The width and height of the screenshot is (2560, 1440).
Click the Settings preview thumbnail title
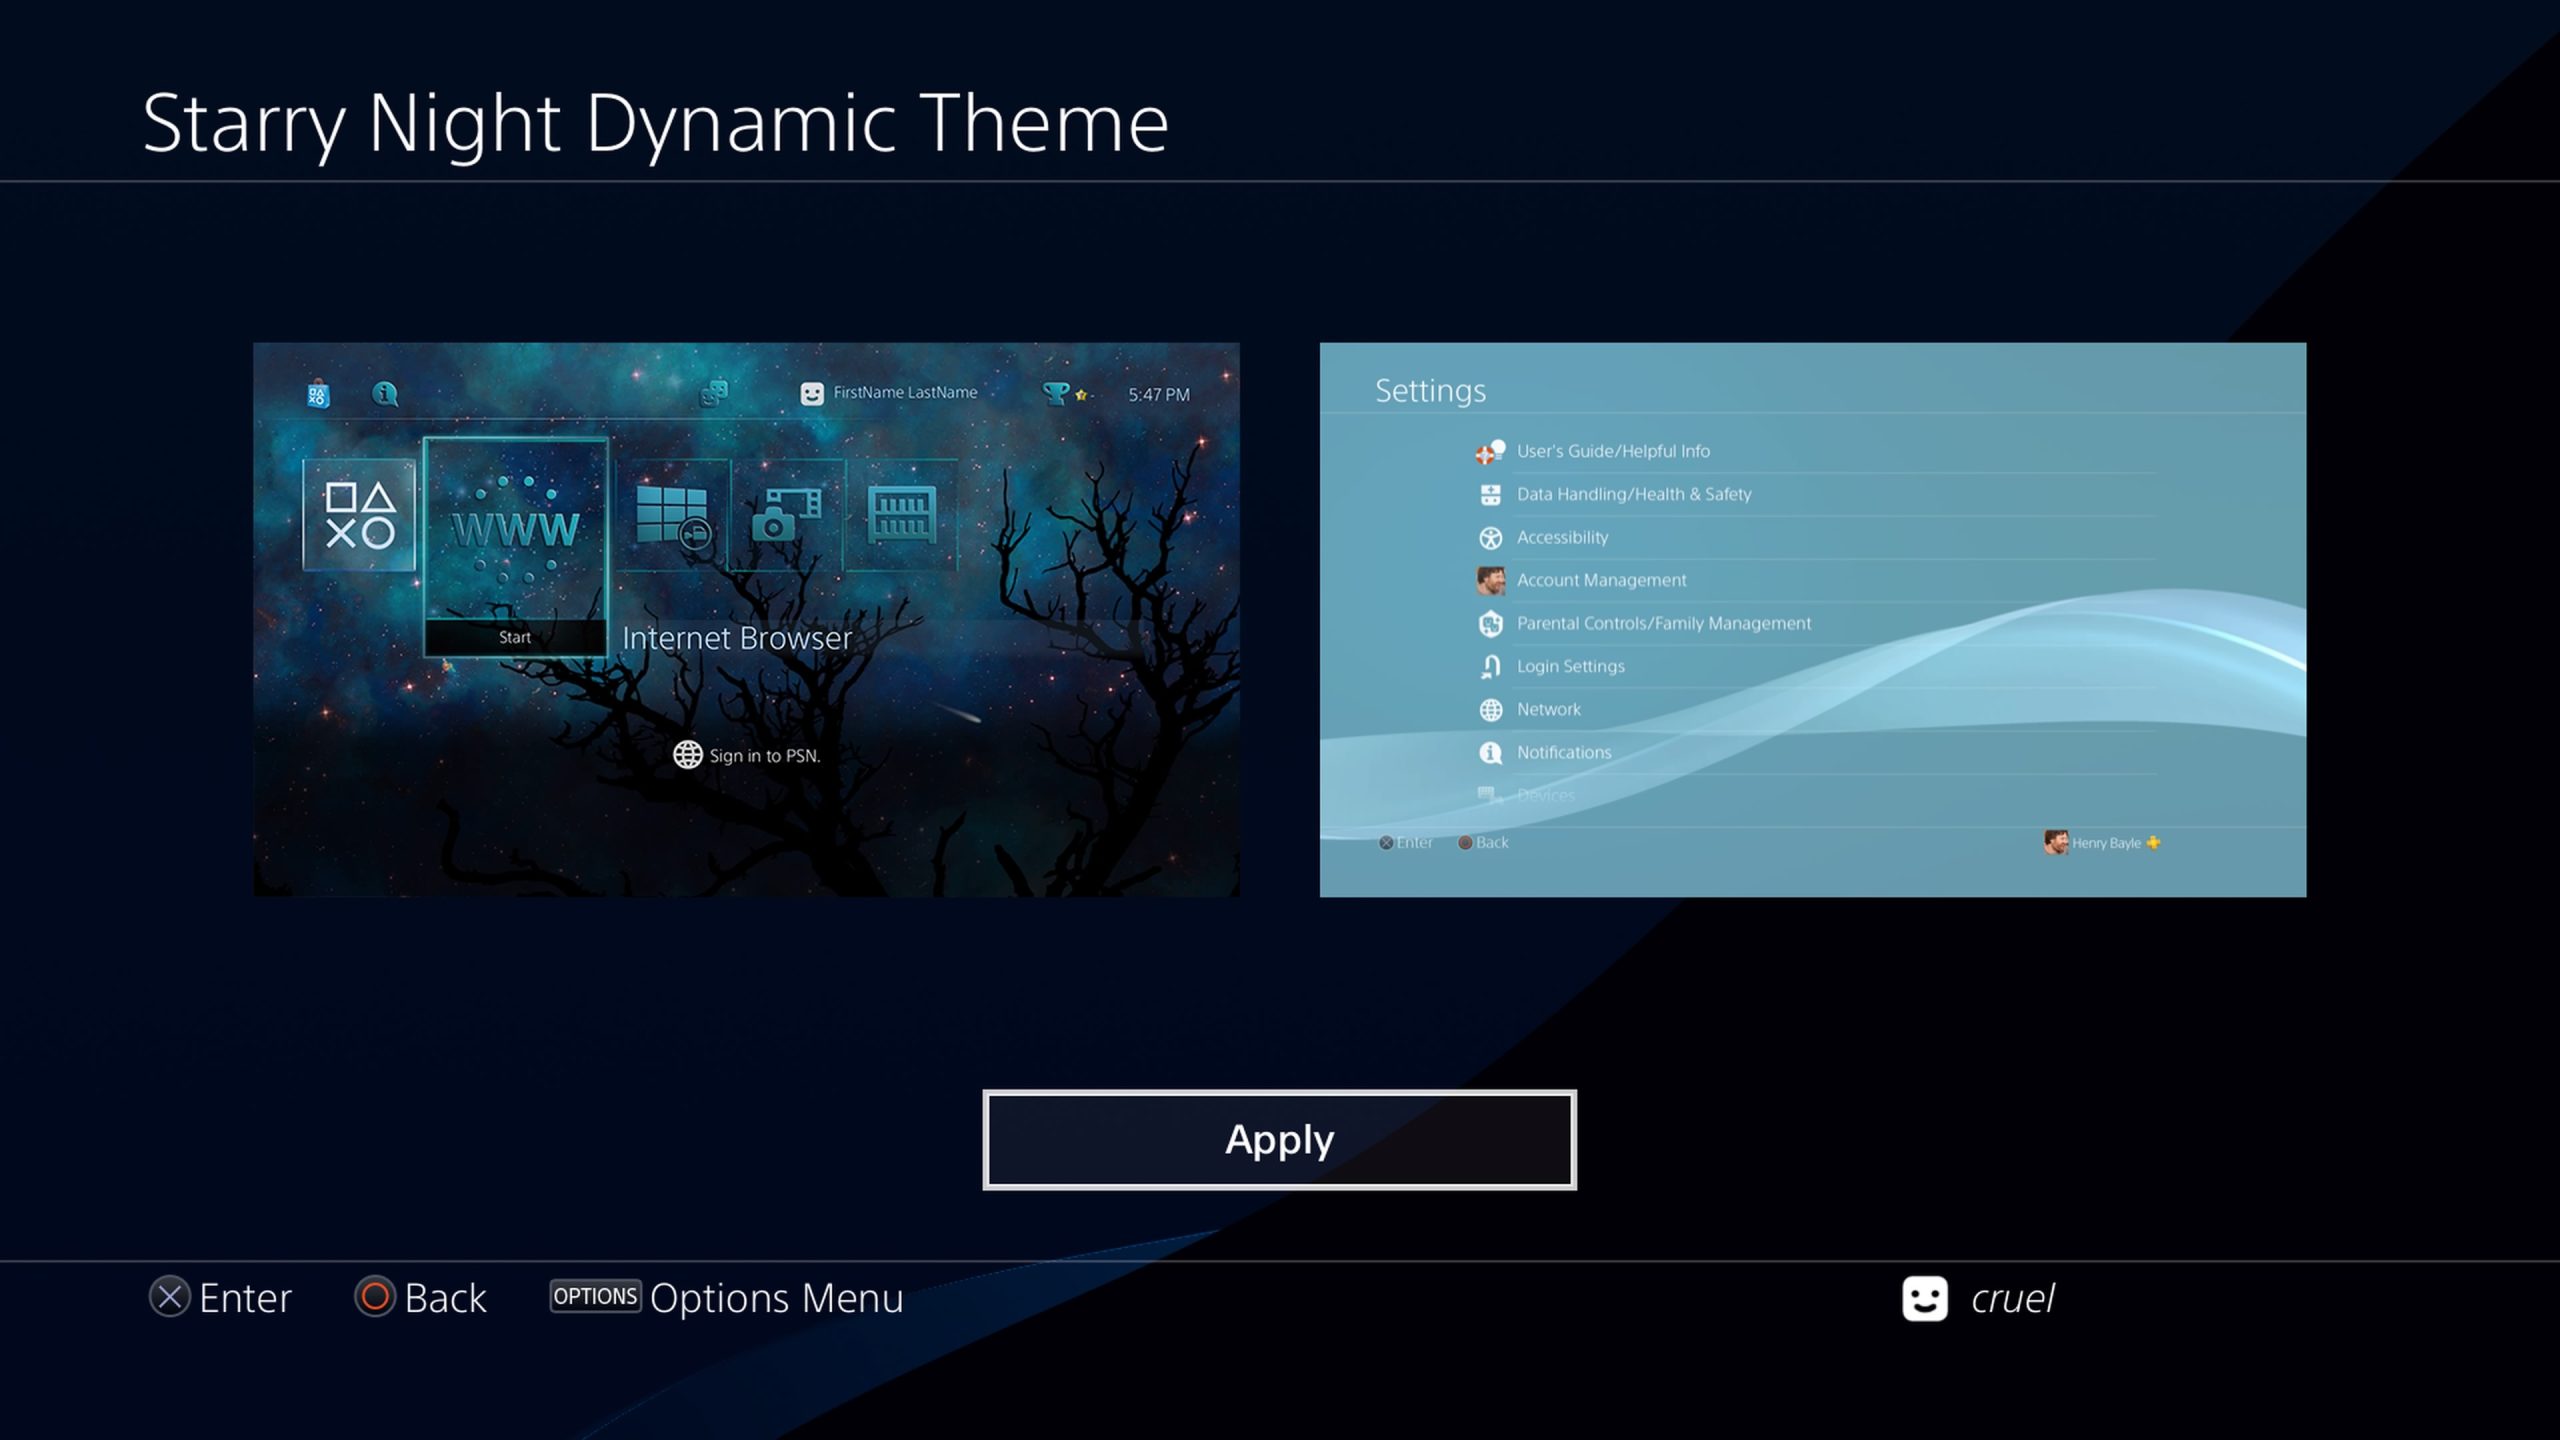(1430, 390)
